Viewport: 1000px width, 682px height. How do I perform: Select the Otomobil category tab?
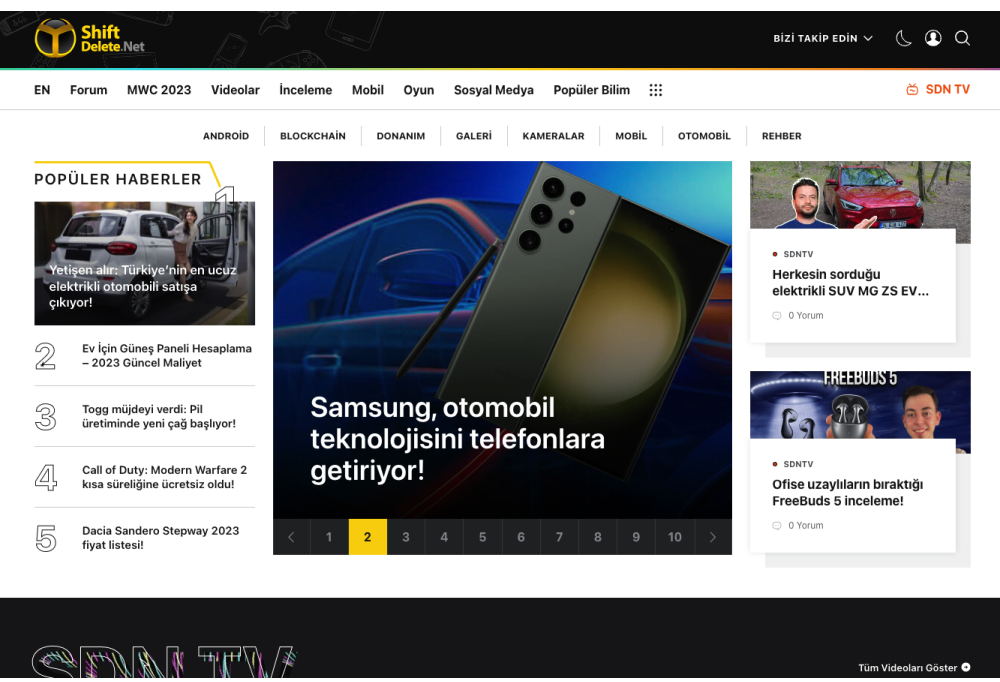tap(704, 136)
